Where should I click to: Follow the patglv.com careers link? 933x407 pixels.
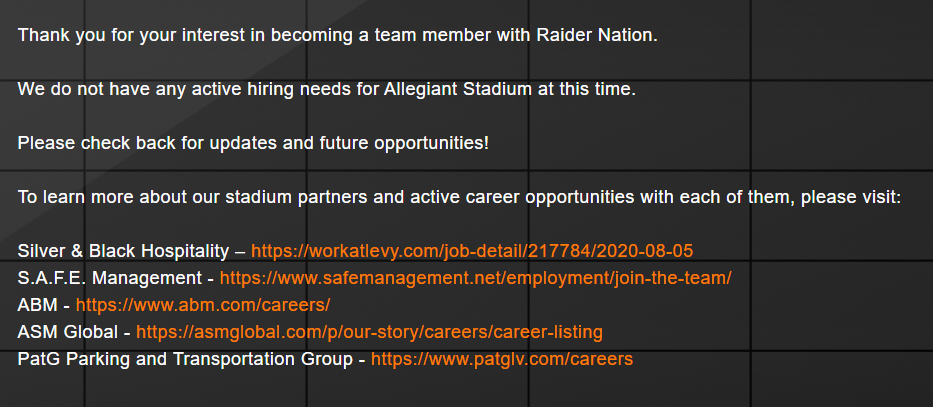[501, 358]
